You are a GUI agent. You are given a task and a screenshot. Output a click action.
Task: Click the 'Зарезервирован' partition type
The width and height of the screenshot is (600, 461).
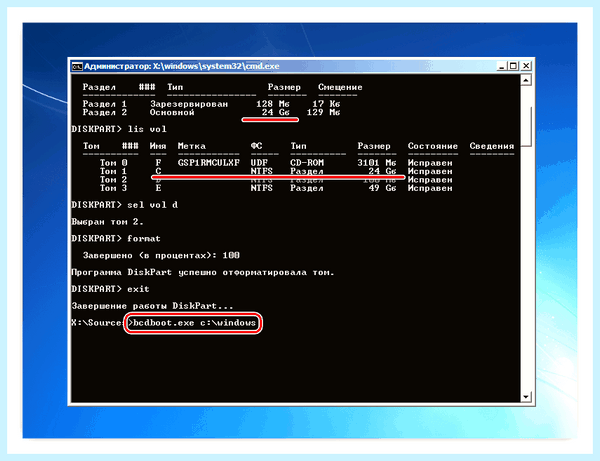click(x=189, y=104)
